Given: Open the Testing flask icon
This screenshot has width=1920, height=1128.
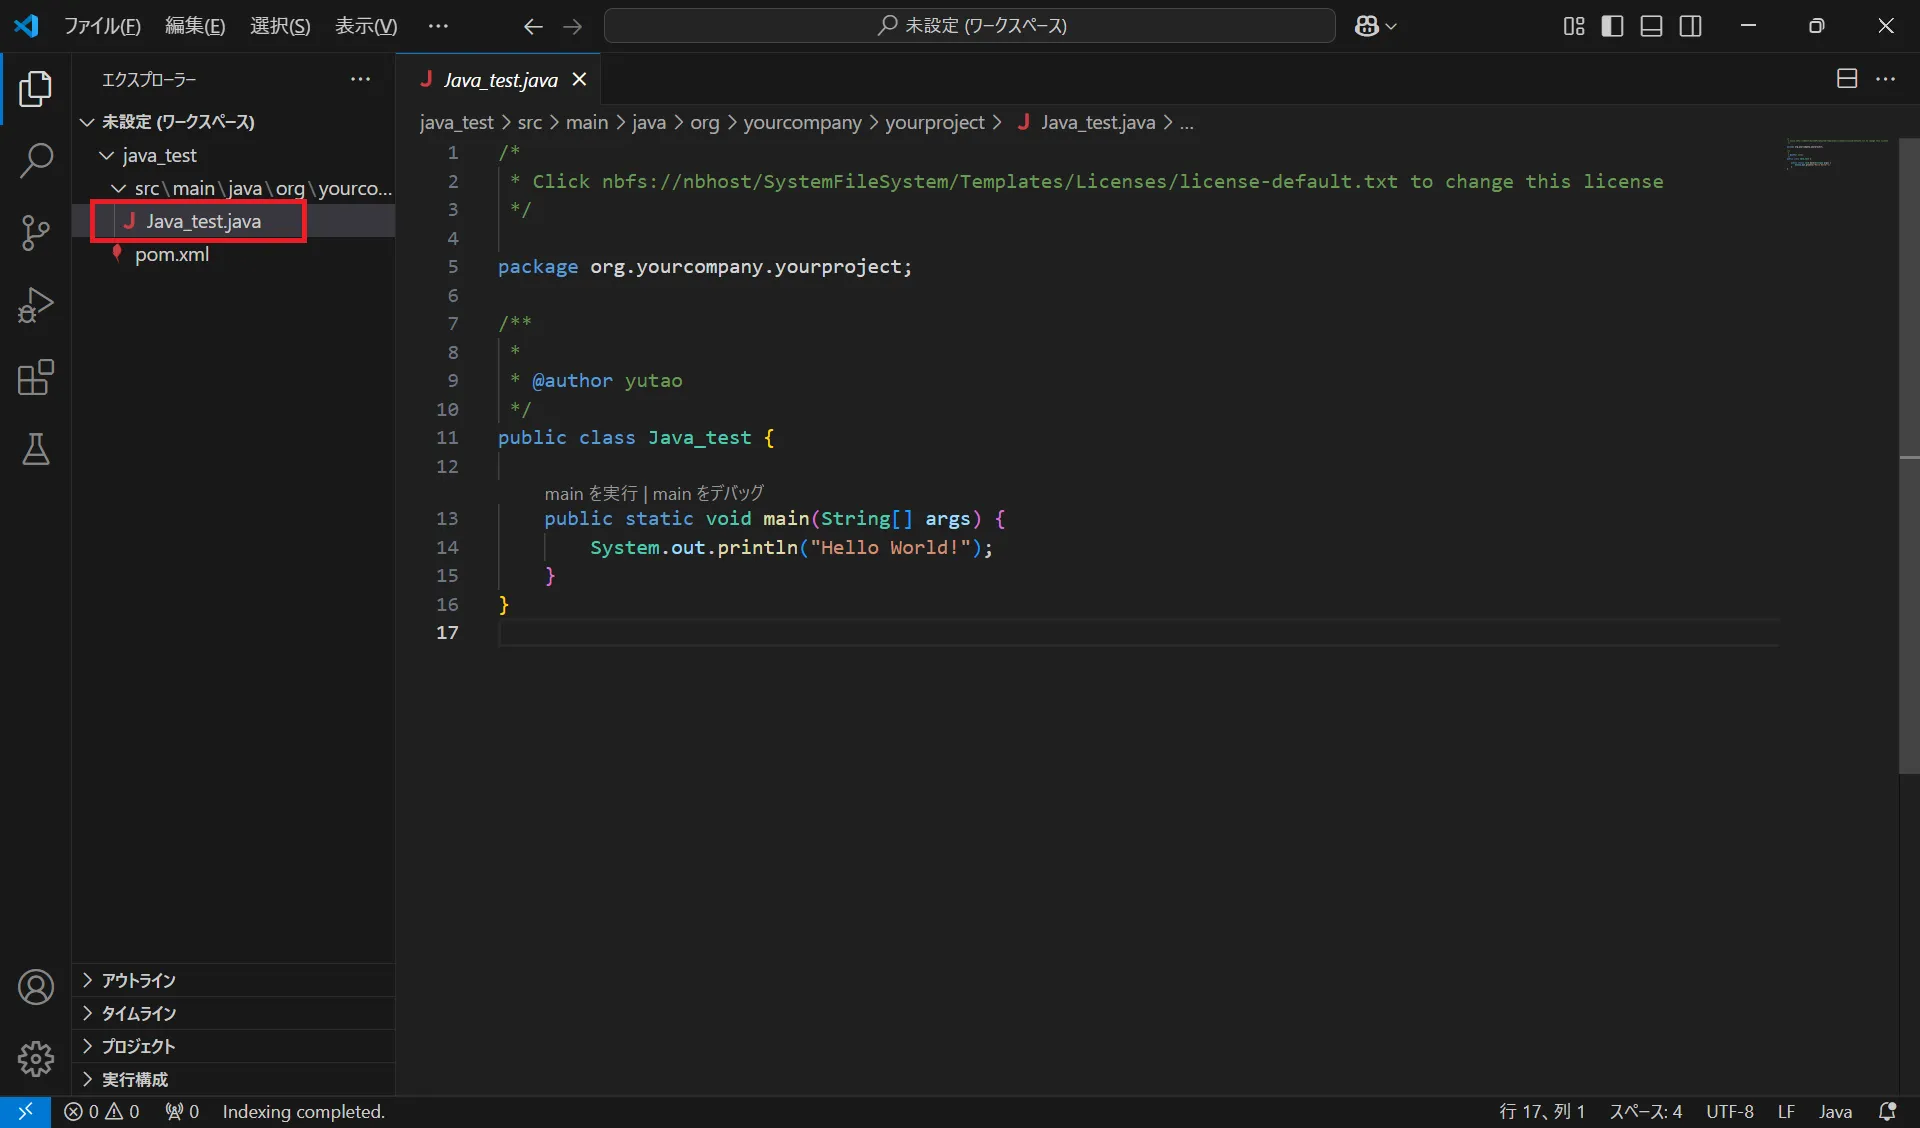Looking at the screenshot, I should [x=36, y=450].
